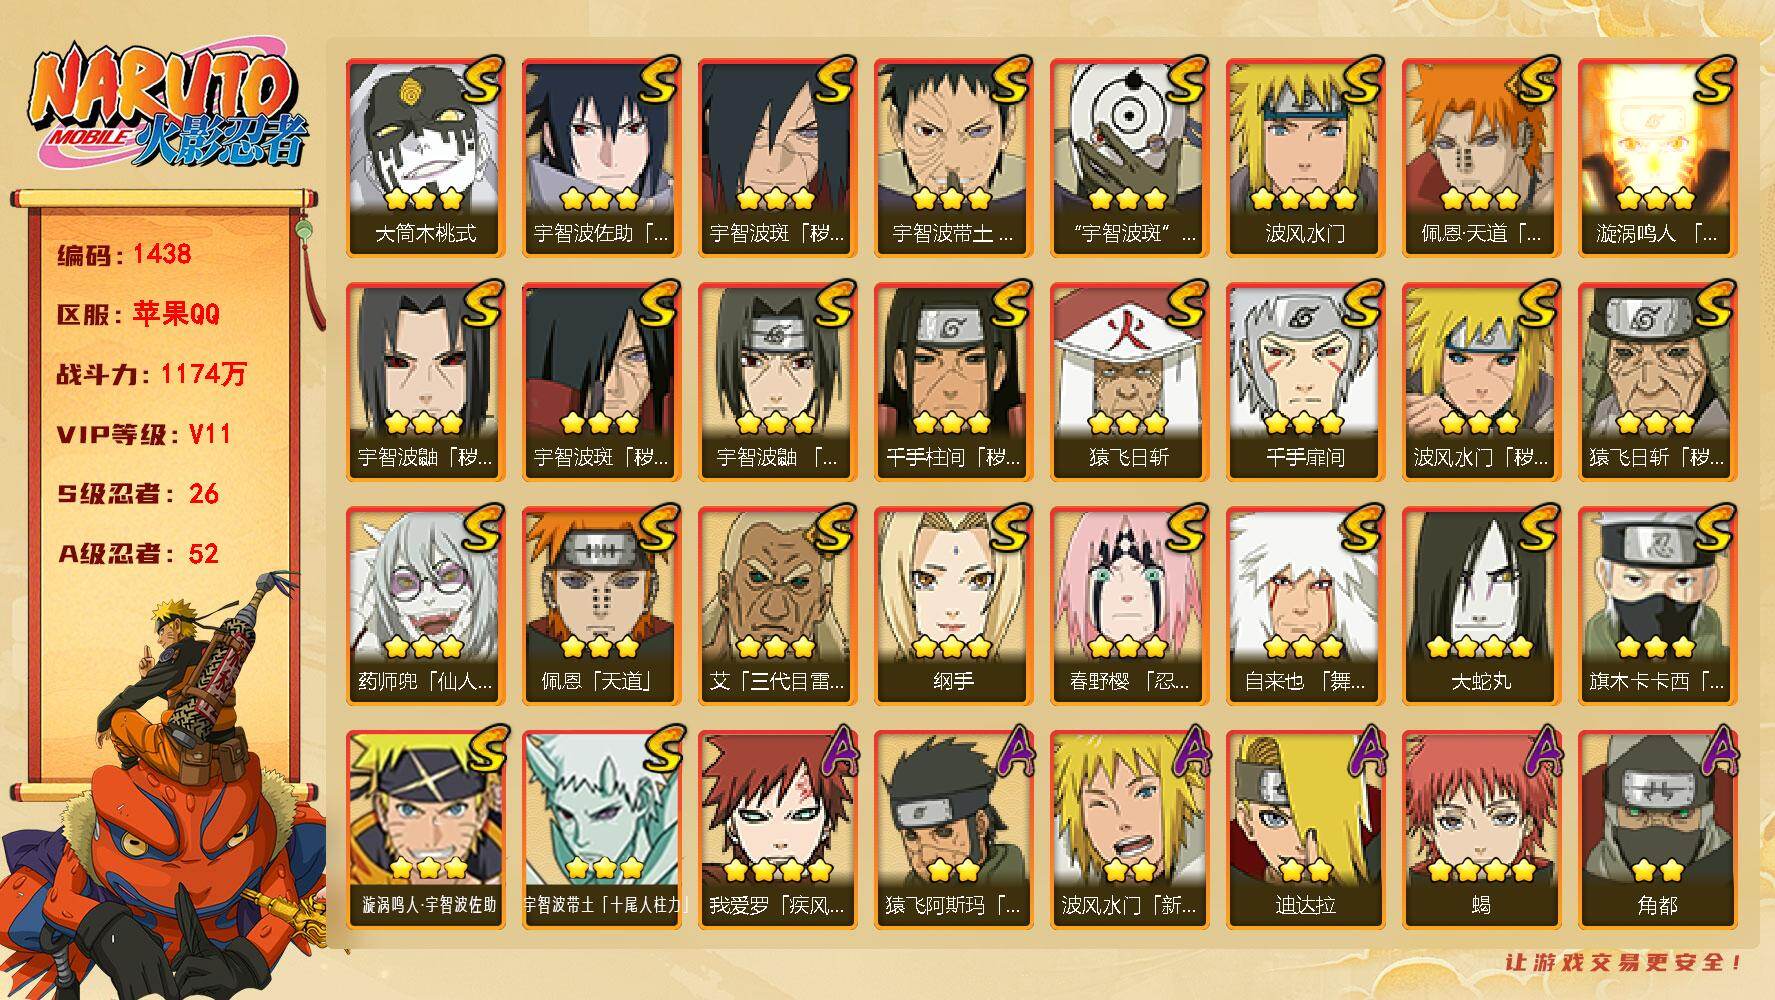Open the 艾「三代目雷...」 ninja card
This screenshot has width=1775, height=1000.
click(777, 606)
